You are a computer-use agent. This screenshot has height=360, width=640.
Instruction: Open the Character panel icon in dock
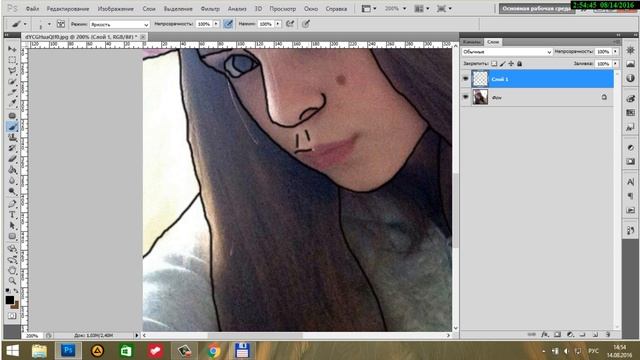pos(631,182)
